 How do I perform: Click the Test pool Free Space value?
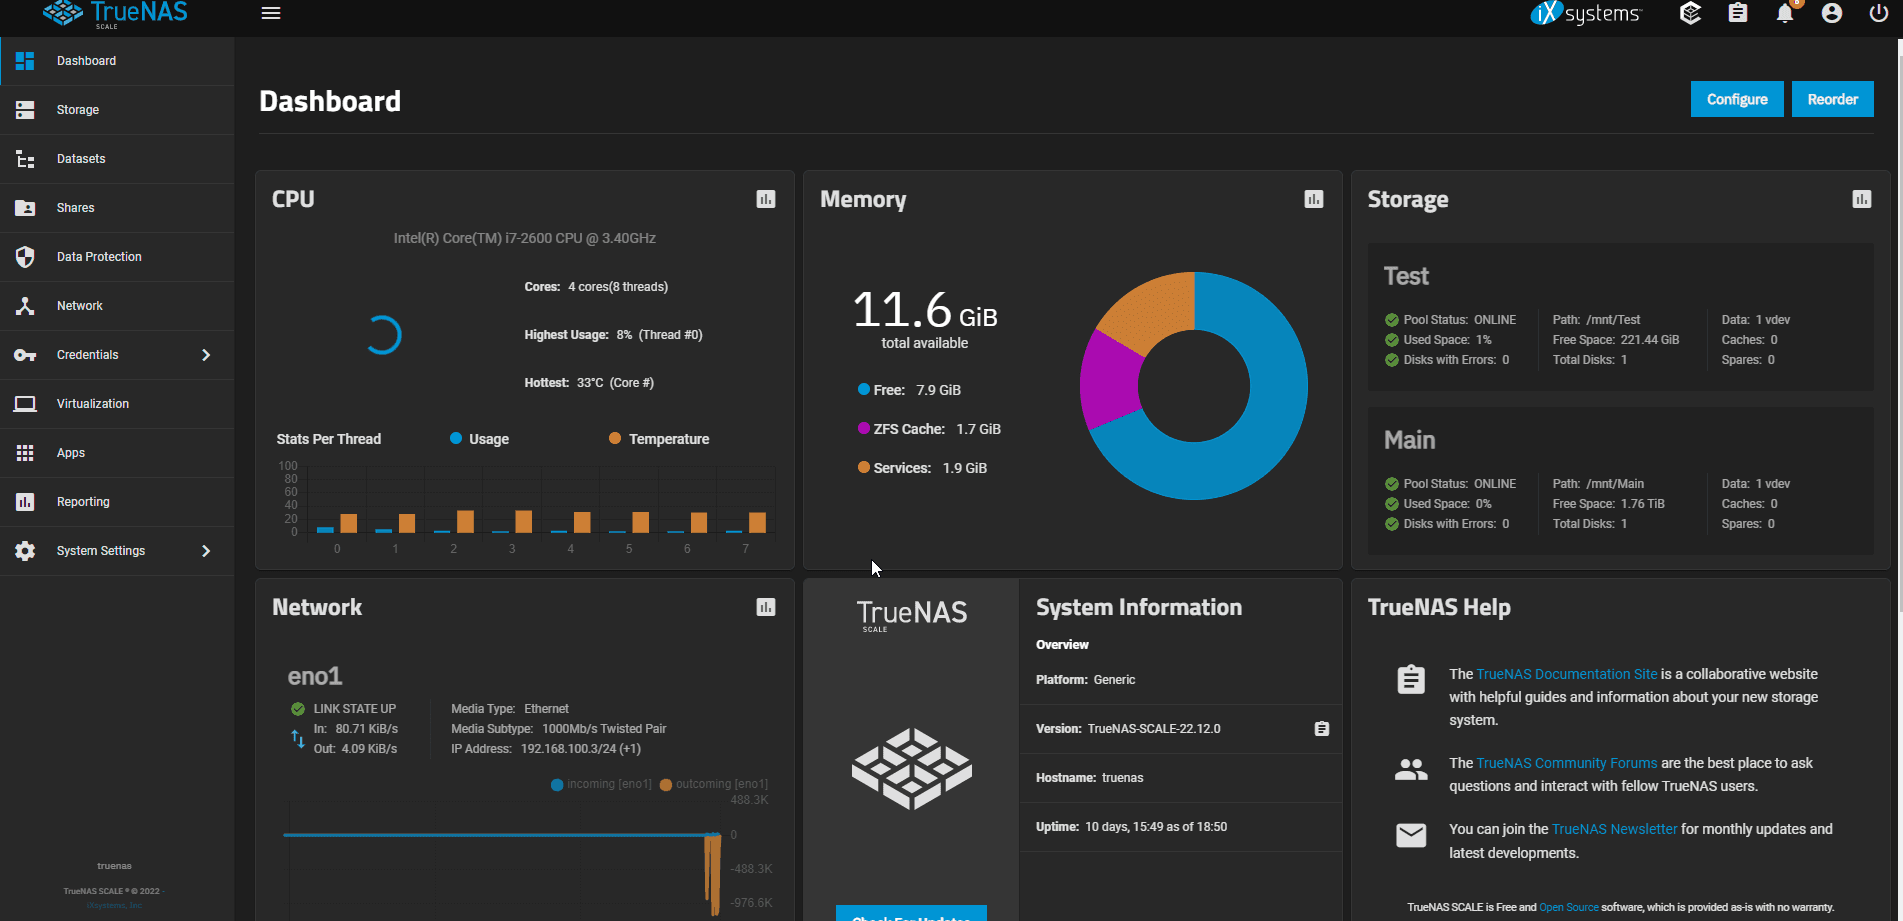(1650, 340)
